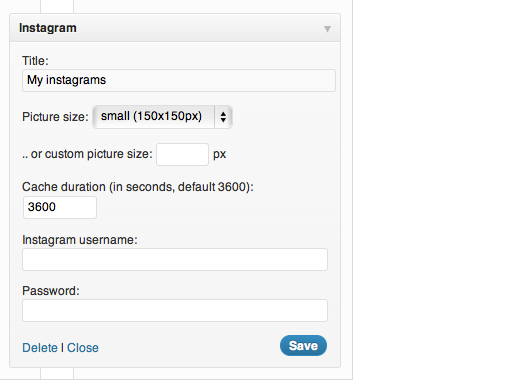This screenshot has width=517, height=382.
Task: Open the Picture size dropdown
Action: (x=162, y=117)
